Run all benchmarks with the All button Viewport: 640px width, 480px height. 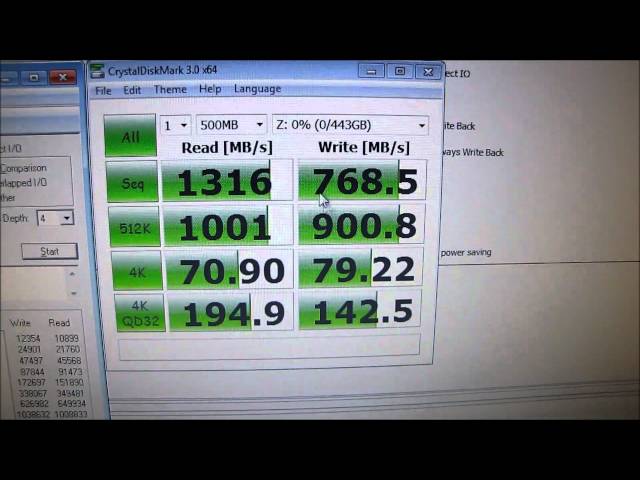(130, 136)
